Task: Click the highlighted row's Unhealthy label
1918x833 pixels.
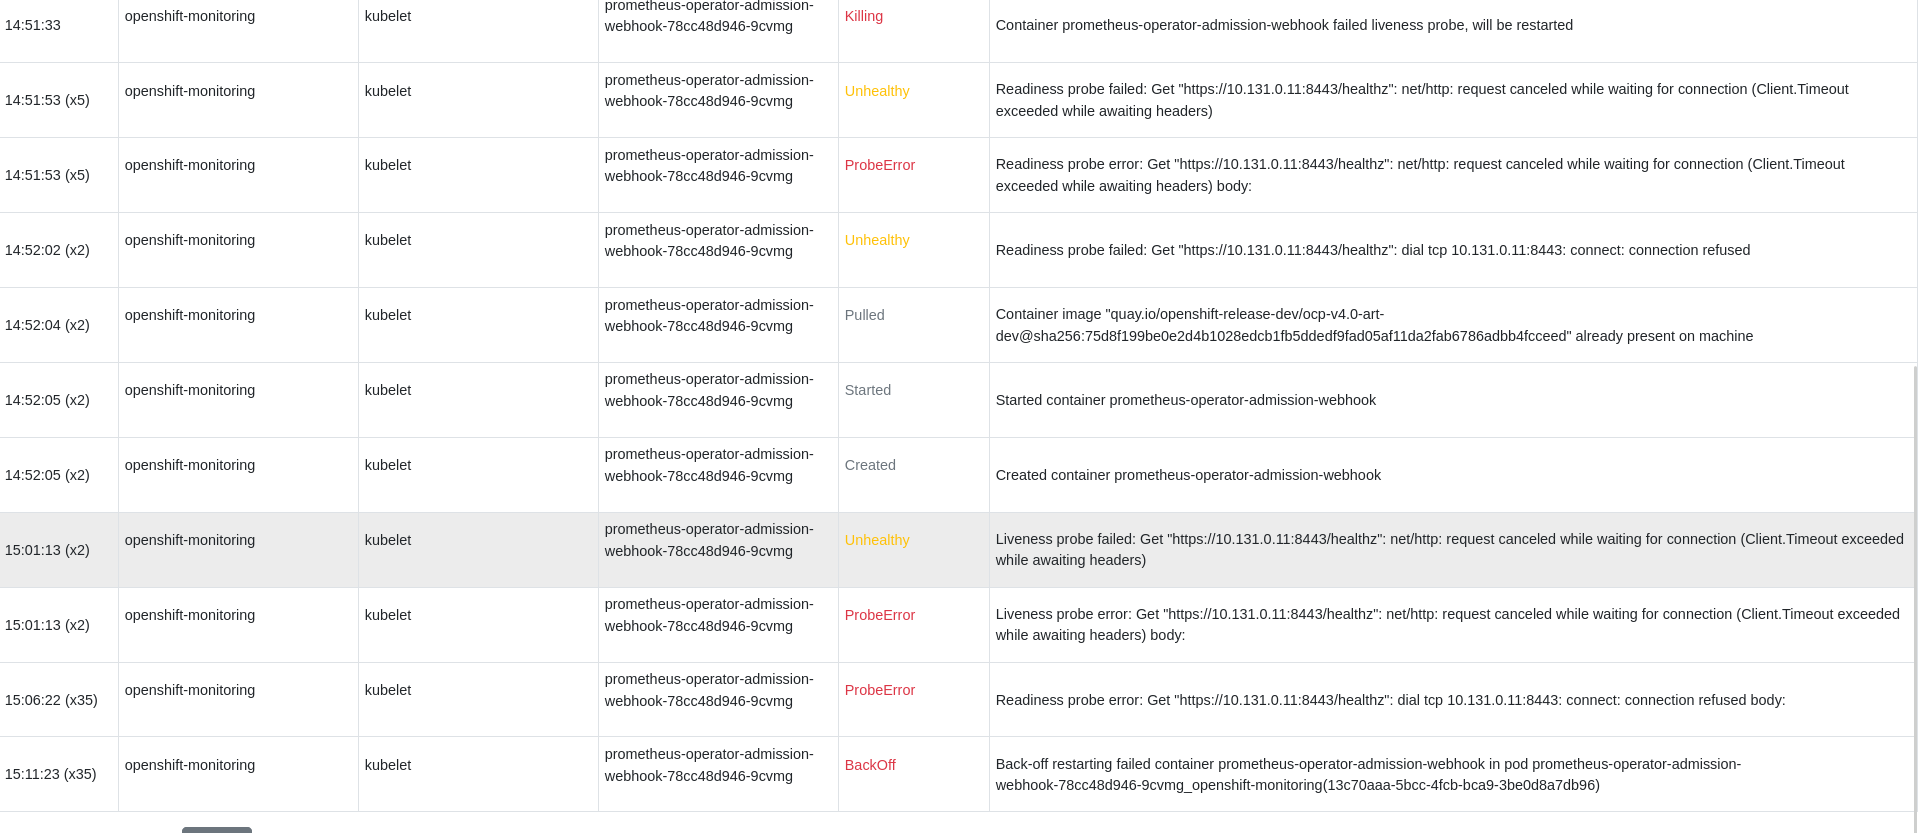Action: [x=877, y=540]
